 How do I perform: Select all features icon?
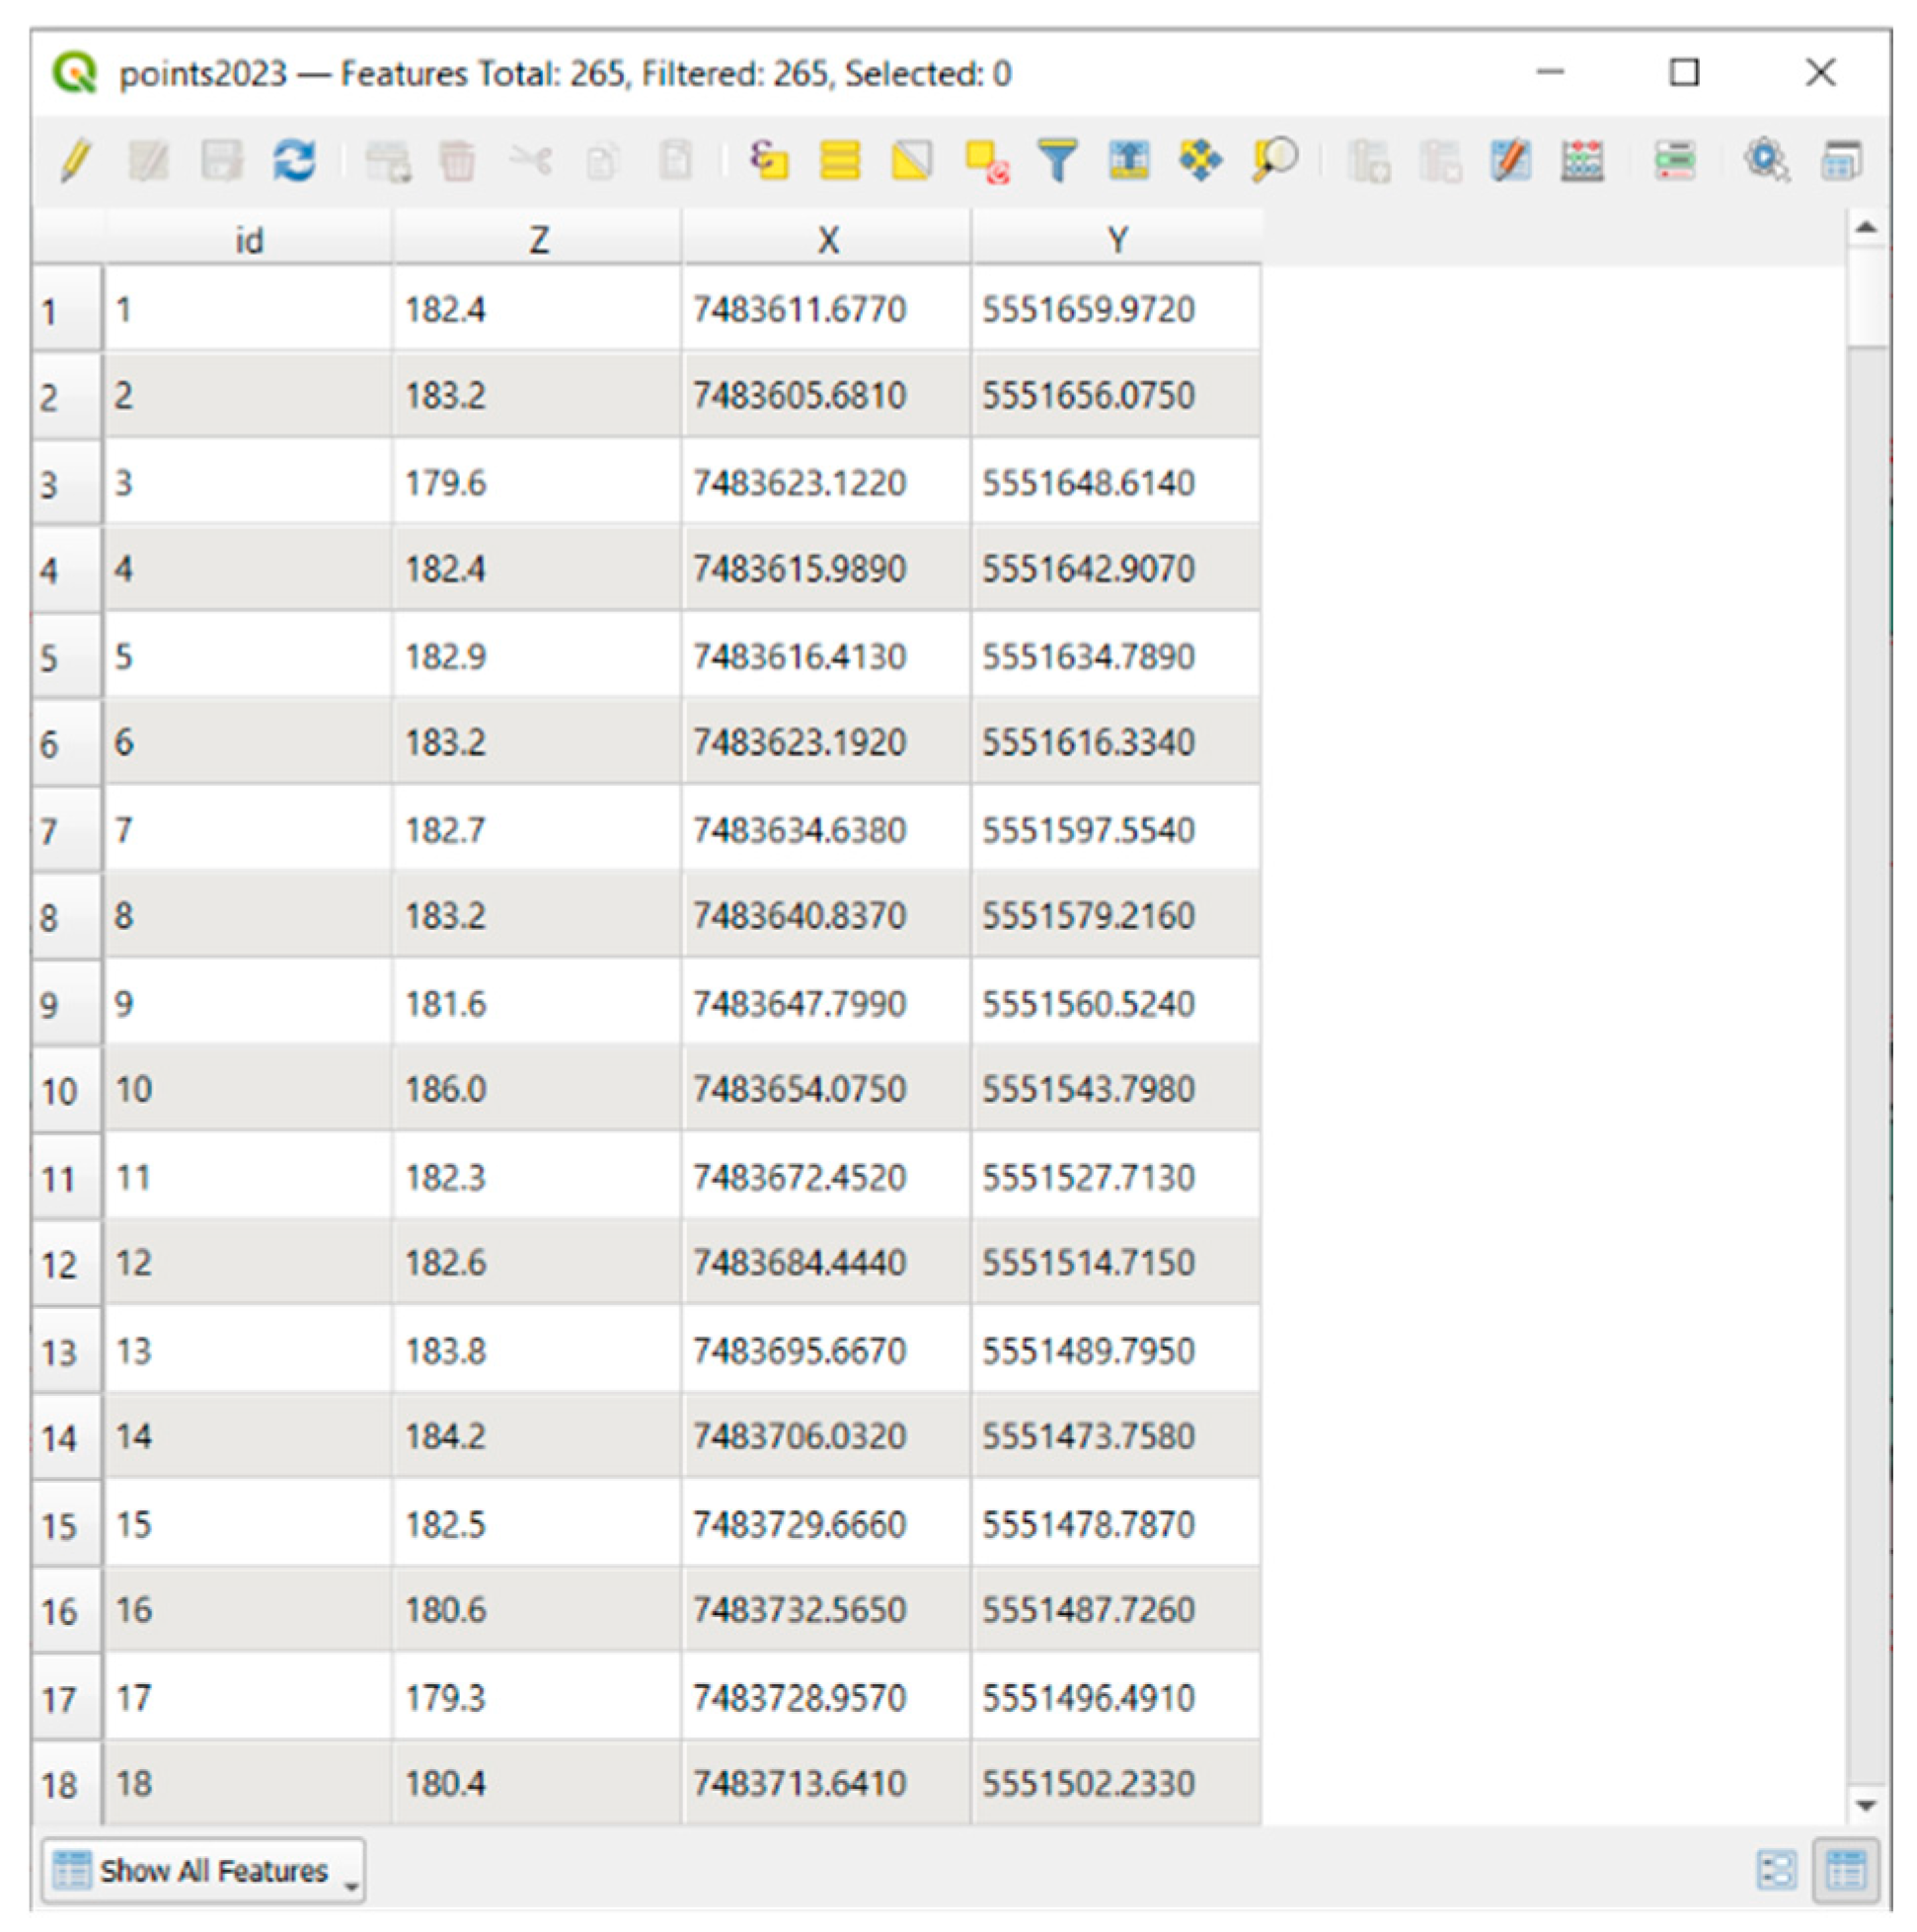(x=840, y=160)
